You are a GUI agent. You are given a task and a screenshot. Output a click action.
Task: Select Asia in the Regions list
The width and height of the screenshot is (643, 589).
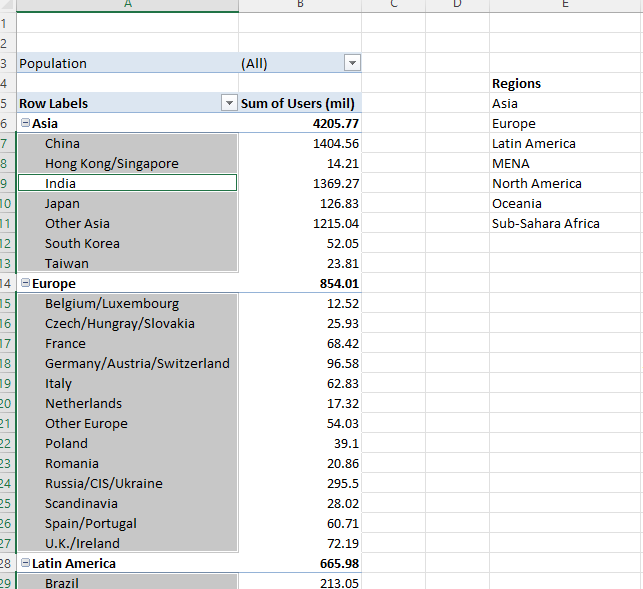coord(505,103)
